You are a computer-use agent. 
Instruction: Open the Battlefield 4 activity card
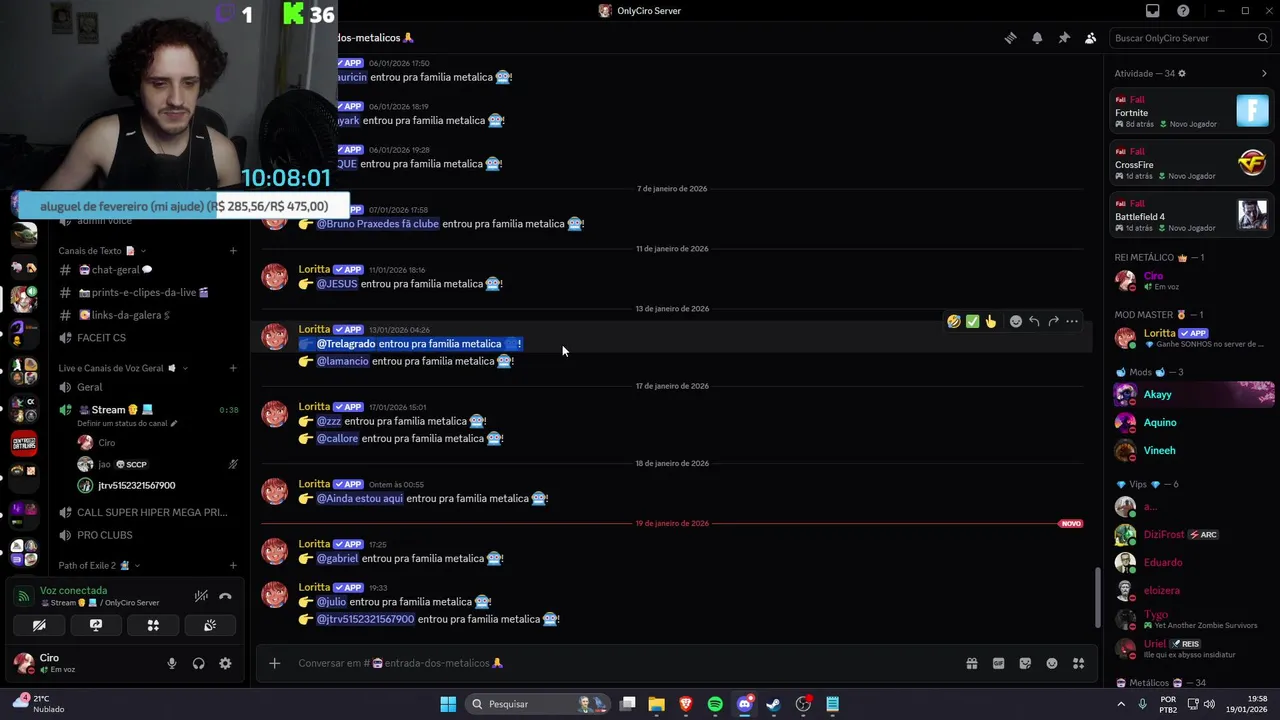[1191, 215]
